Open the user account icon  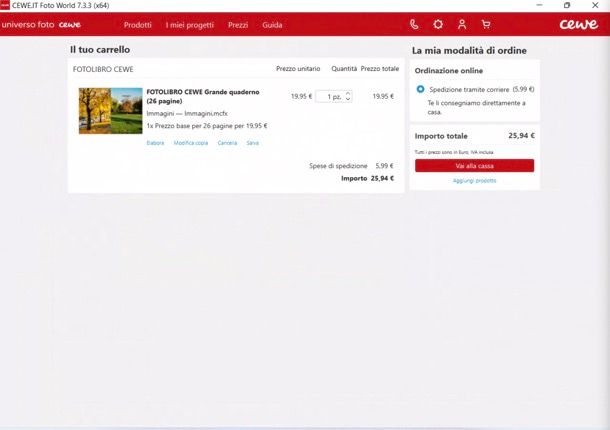pyautogui.click(x=462, y=25)
